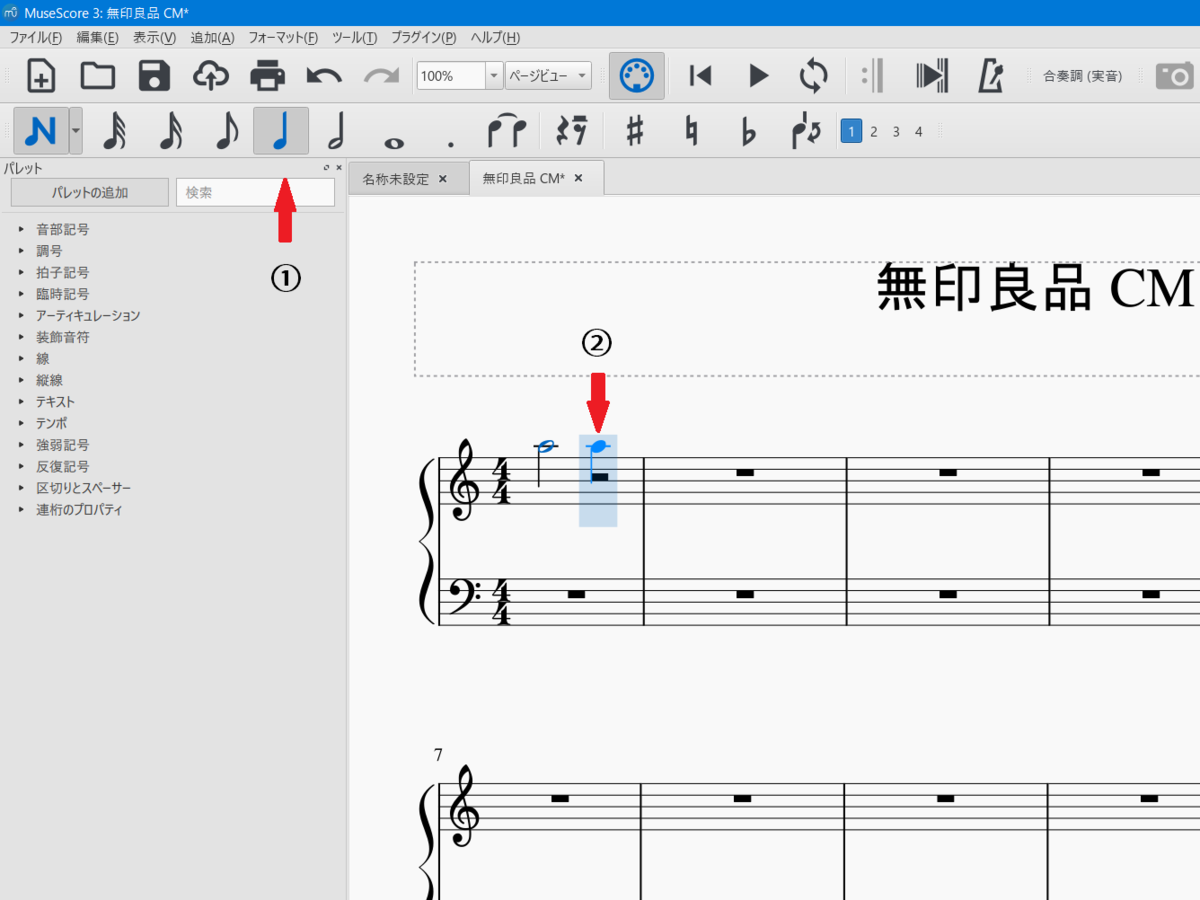This screenshot has height=900, width=1200.
Task: Select the eighth note duration
Action: pos(226,131)
